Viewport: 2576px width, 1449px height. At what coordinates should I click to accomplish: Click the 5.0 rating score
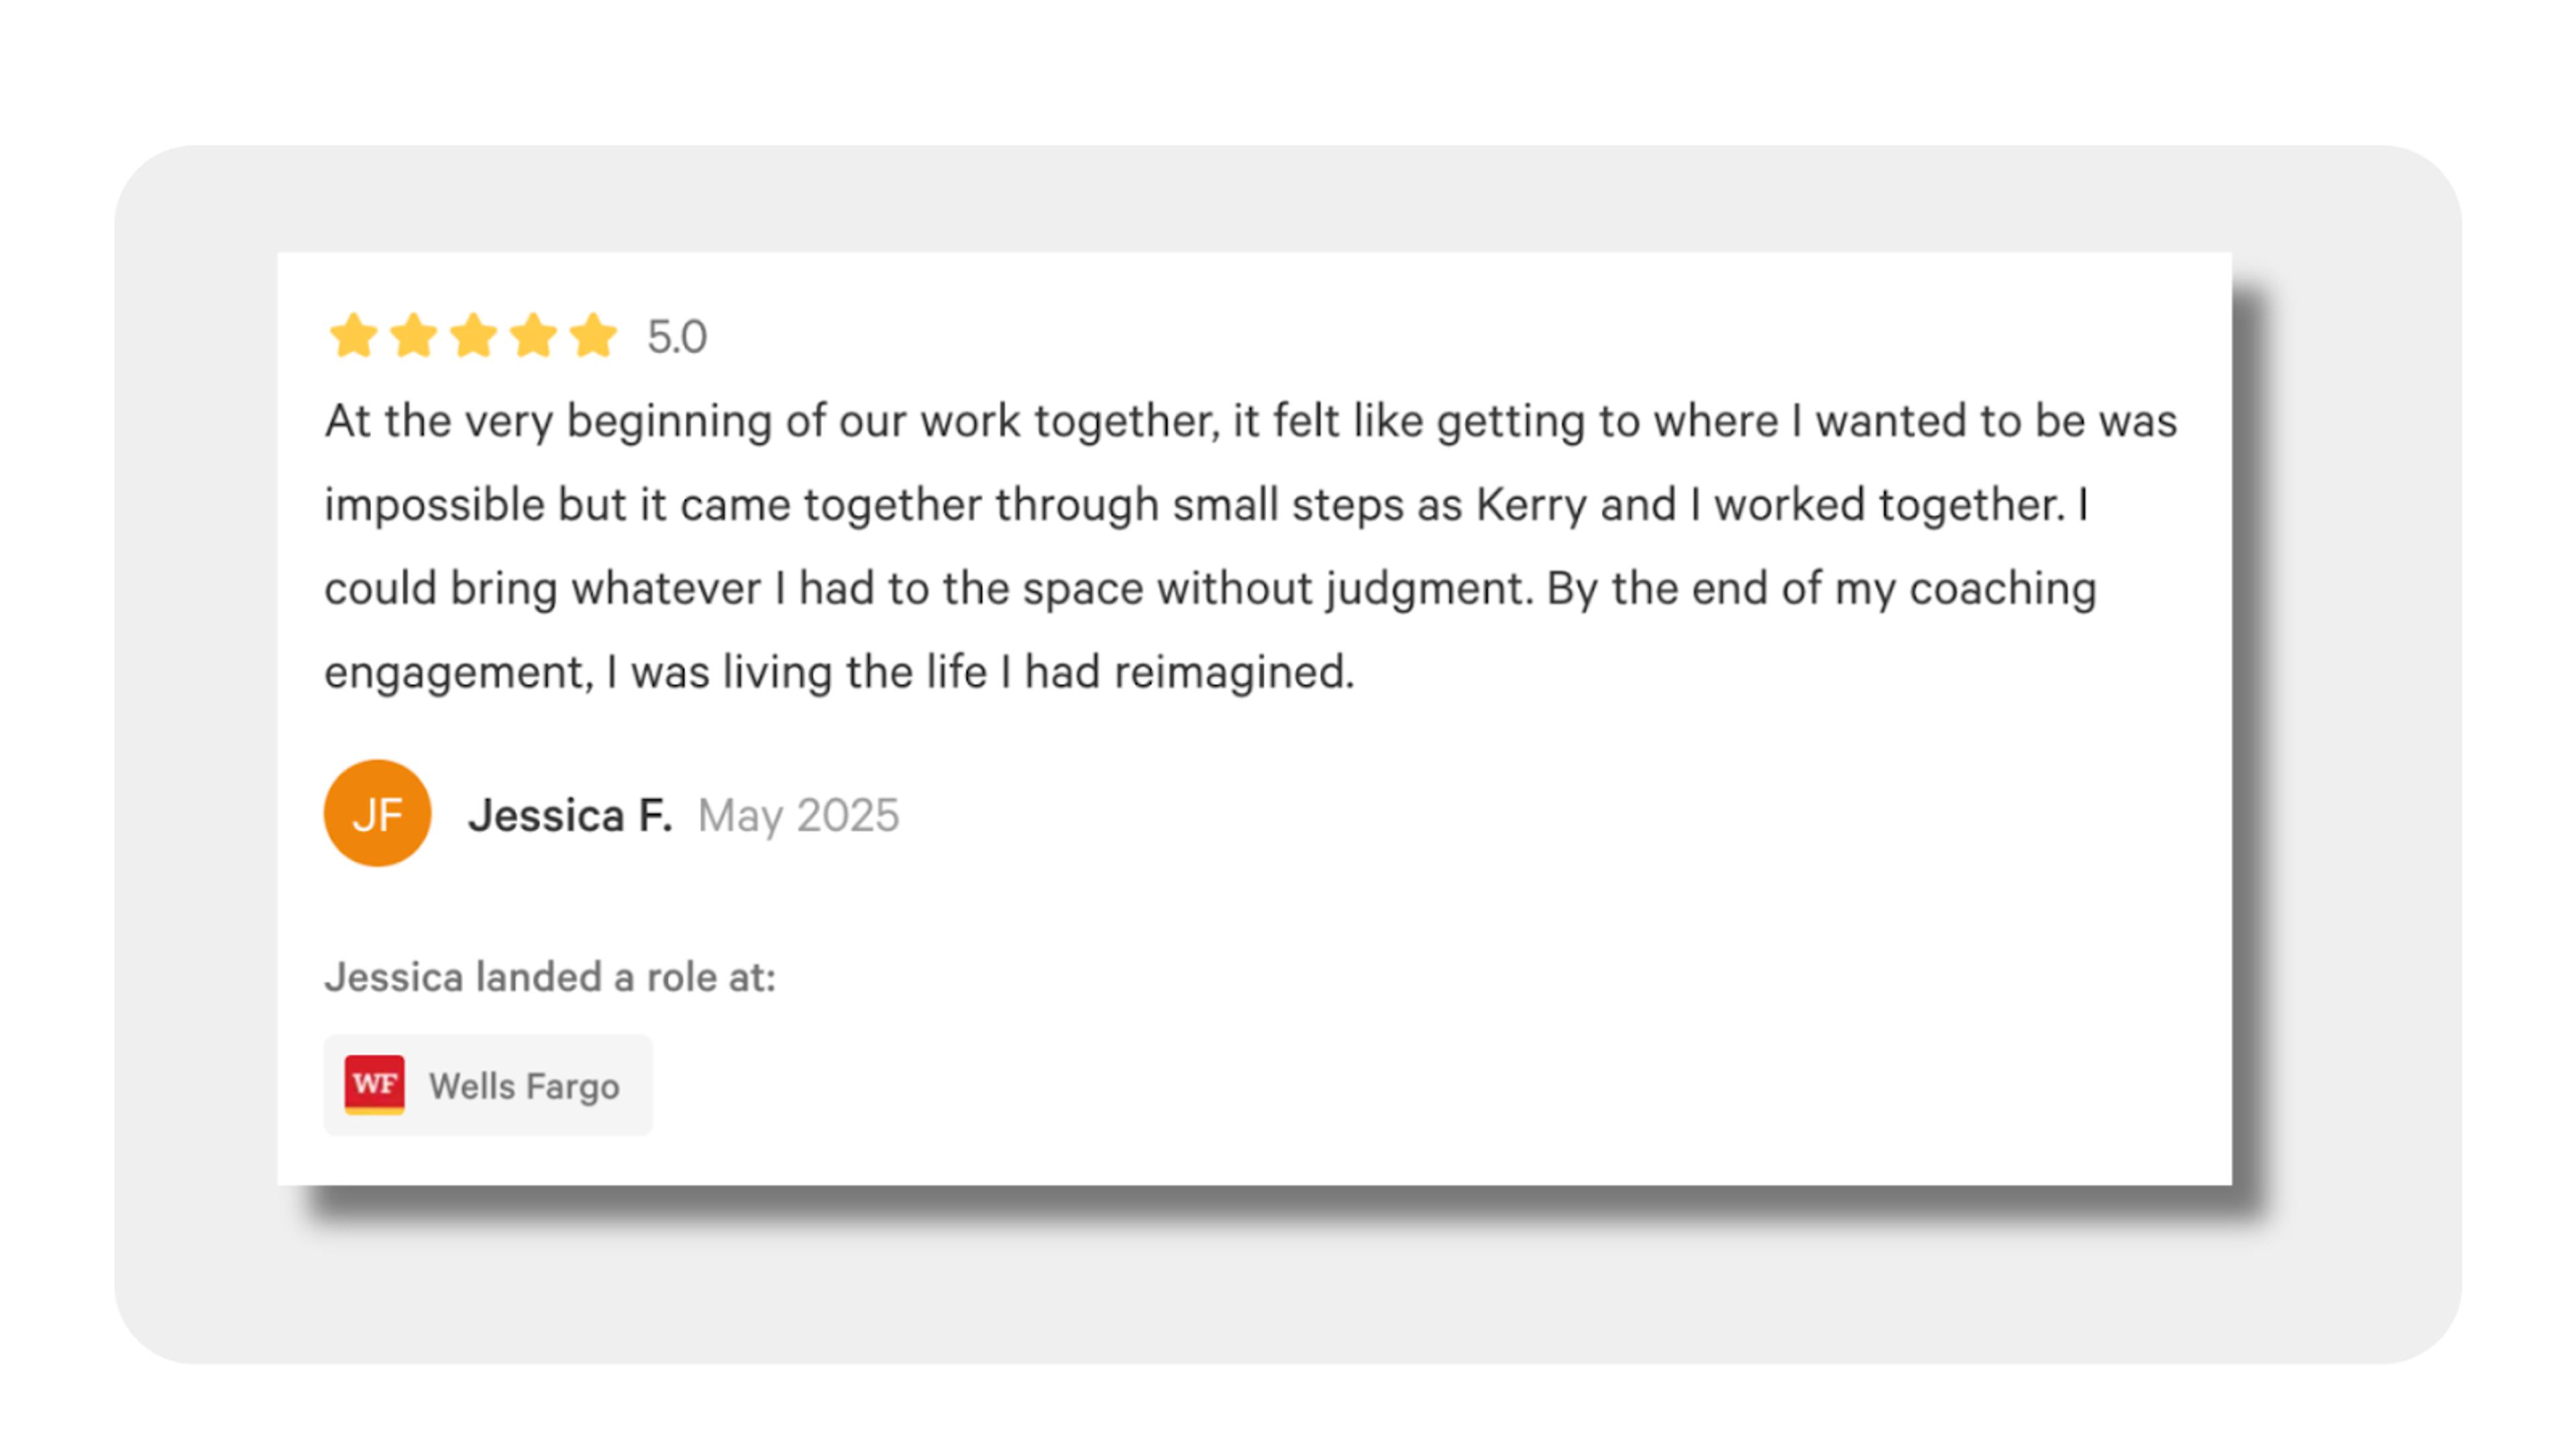tap(677, 337)
